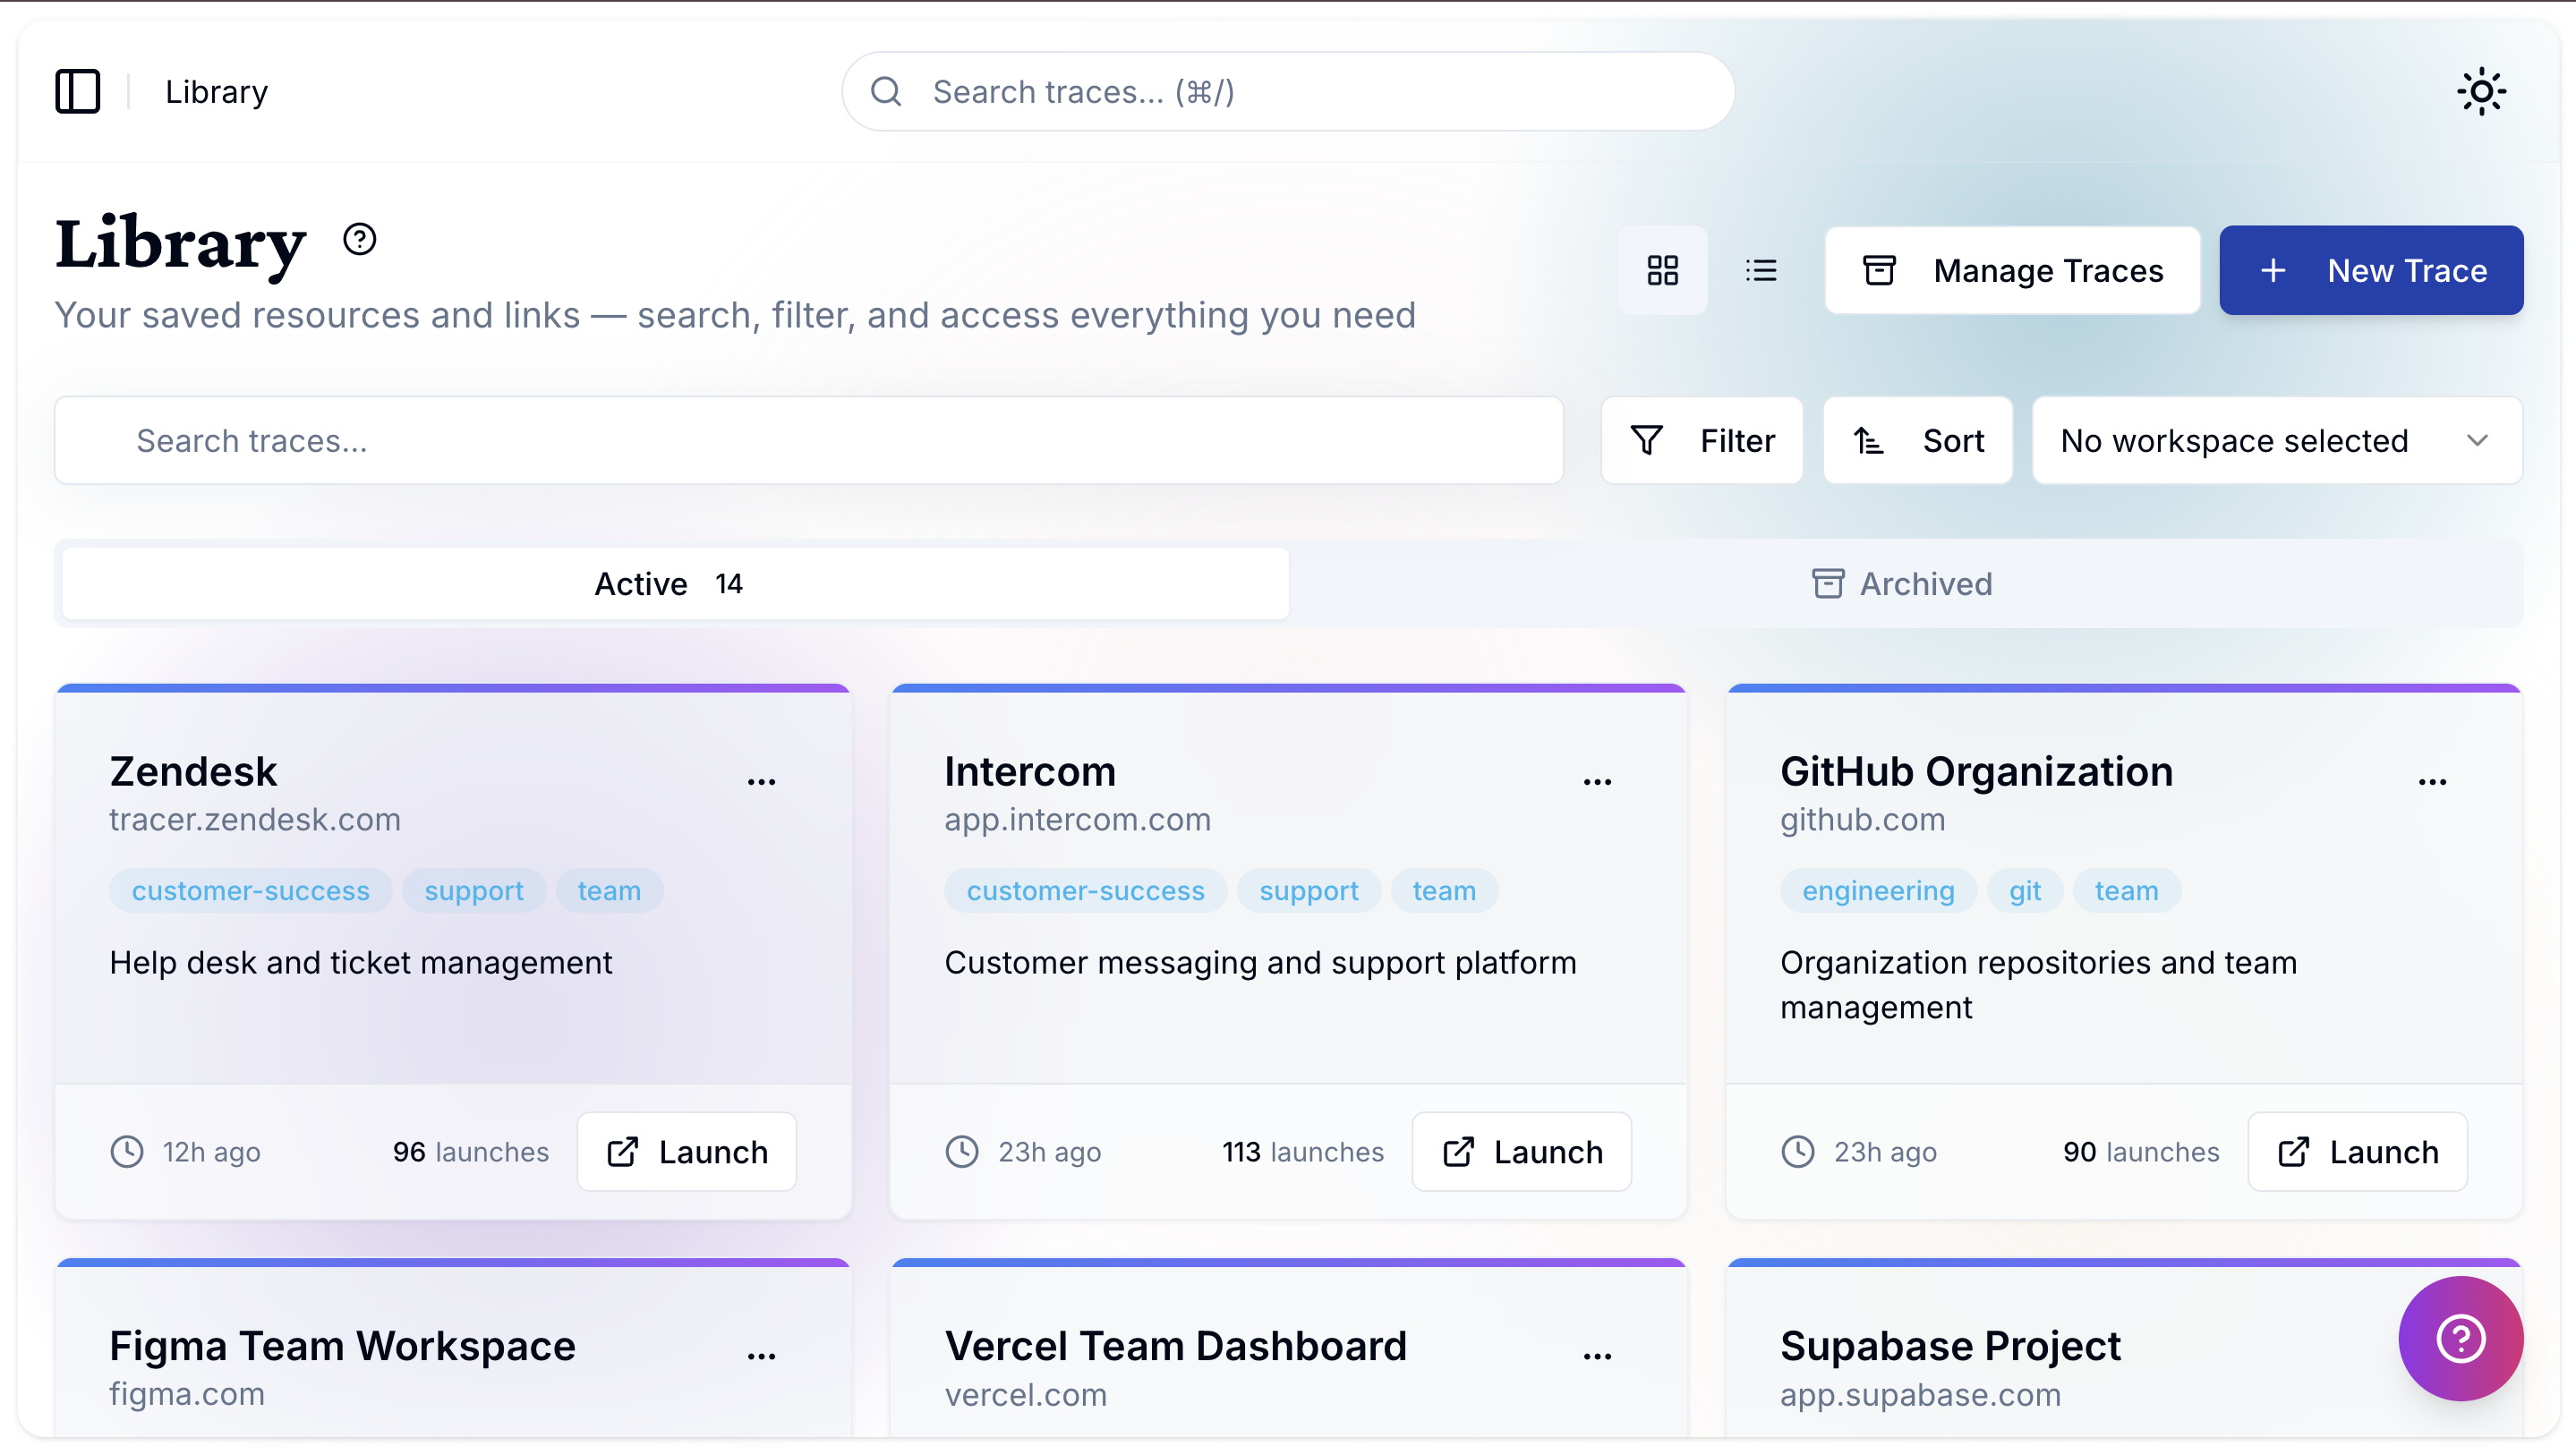The image size is (2576, 1455).
Task: Click the help icon beside Library heading
Action: tap(359, 238)
